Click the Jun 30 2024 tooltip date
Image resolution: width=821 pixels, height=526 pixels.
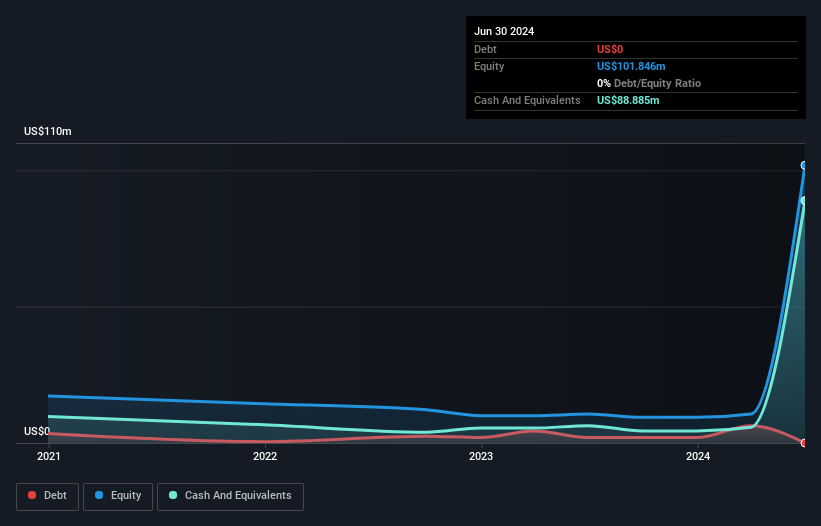504,31
